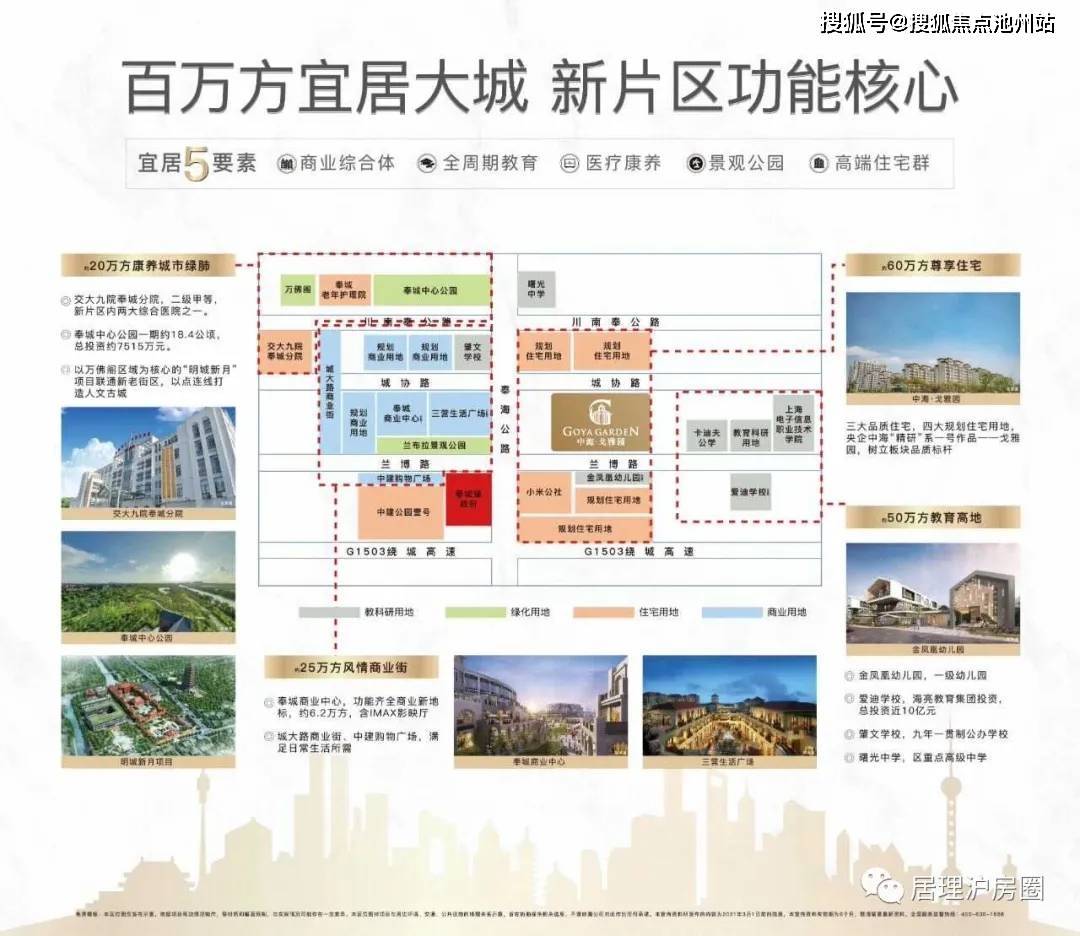Click the 卡迪夫公学 gray map block
1080x936 pixels.
tap(707, 437)
